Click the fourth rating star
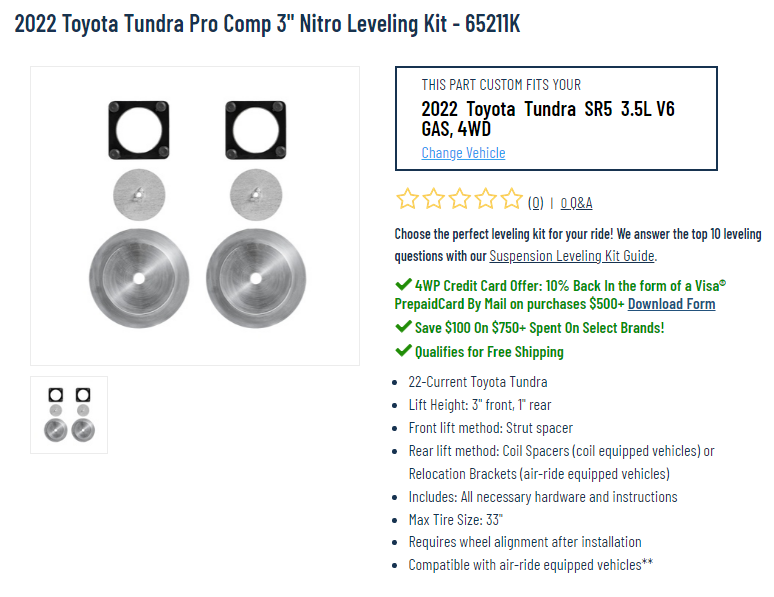This screenshot has width=774, height=597. tap(486, 199)
